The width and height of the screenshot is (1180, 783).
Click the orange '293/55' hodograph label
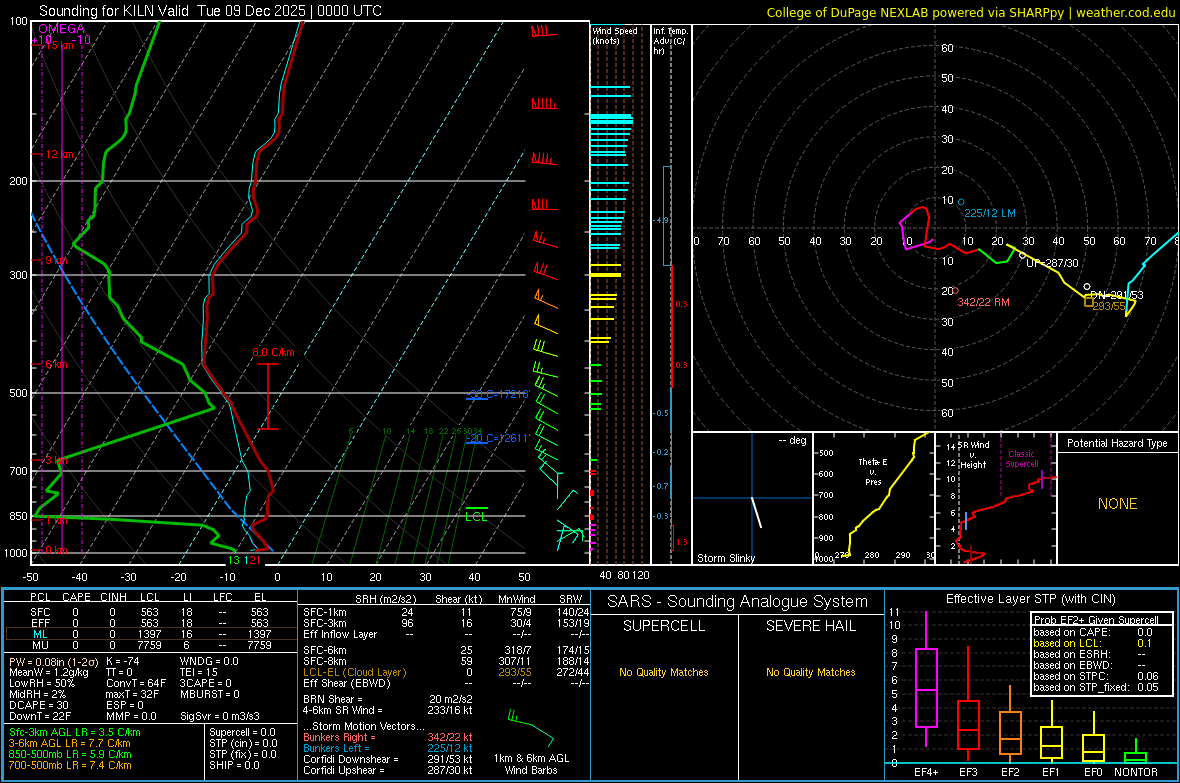pyautogui.click(x=1109, y=306)
